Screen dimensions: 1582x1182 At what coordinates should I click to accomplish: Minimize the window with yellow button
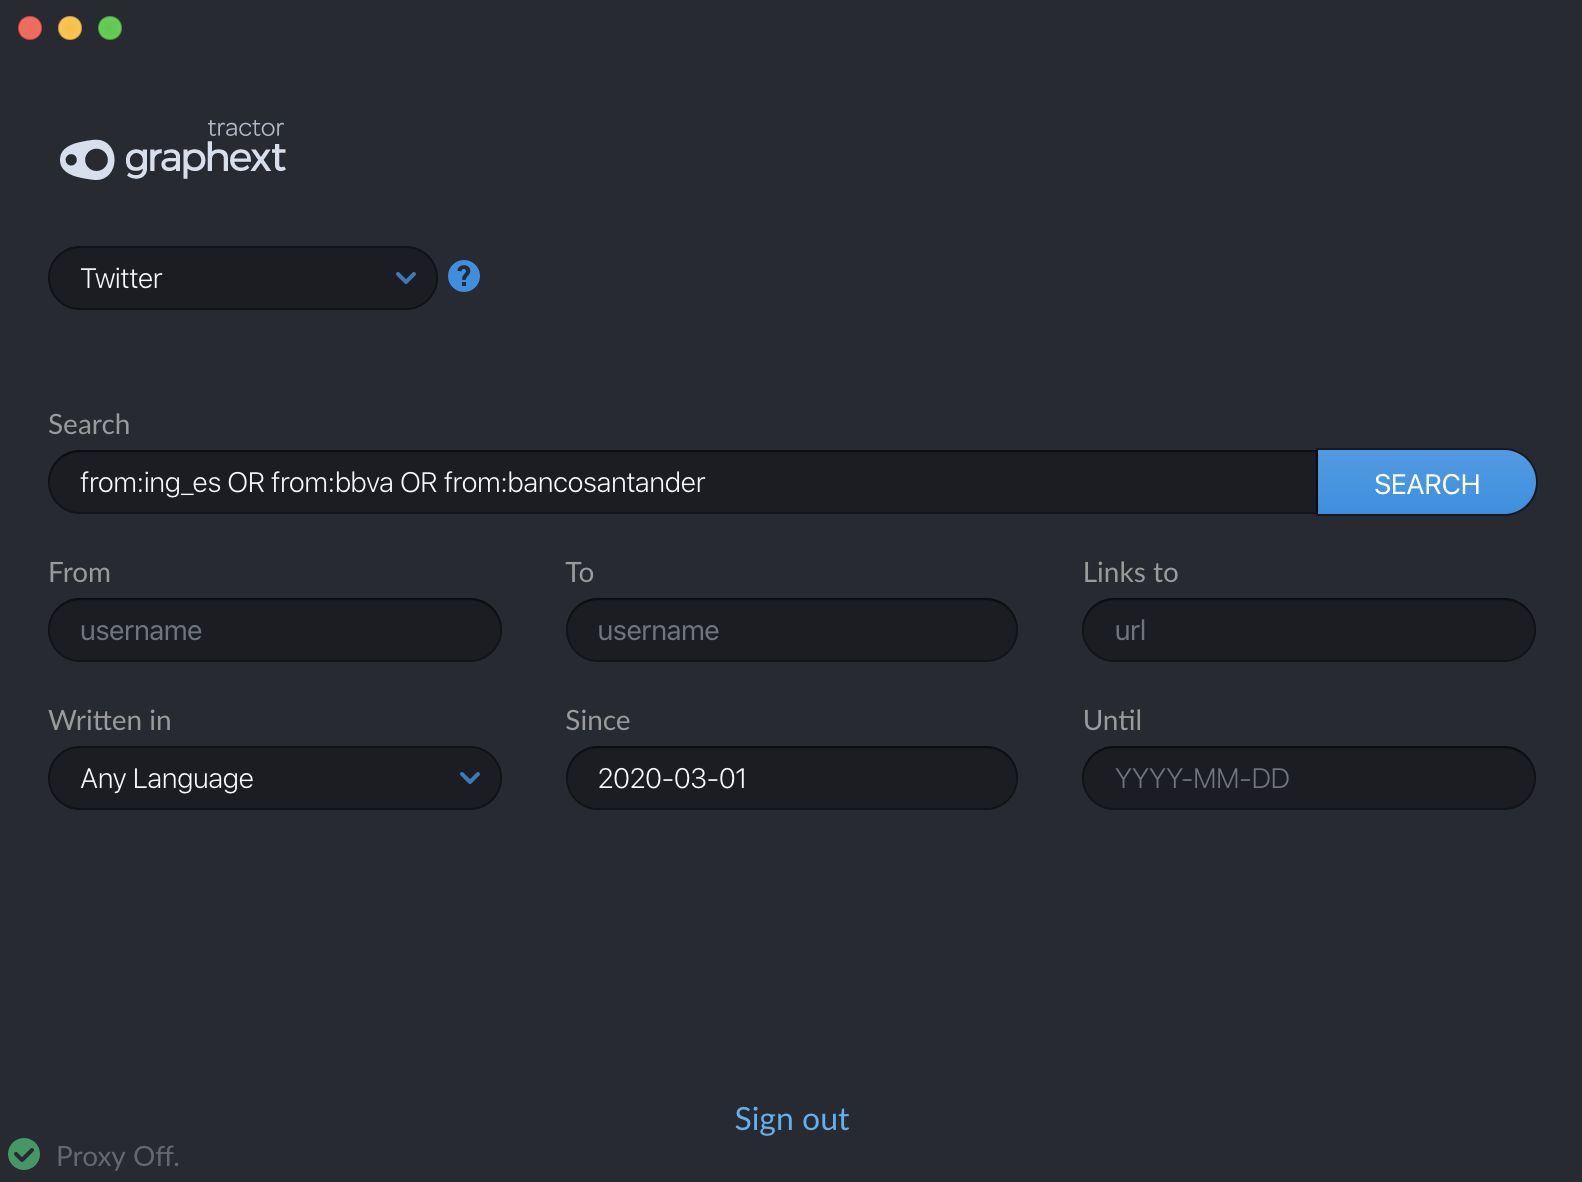coord(70,28)
